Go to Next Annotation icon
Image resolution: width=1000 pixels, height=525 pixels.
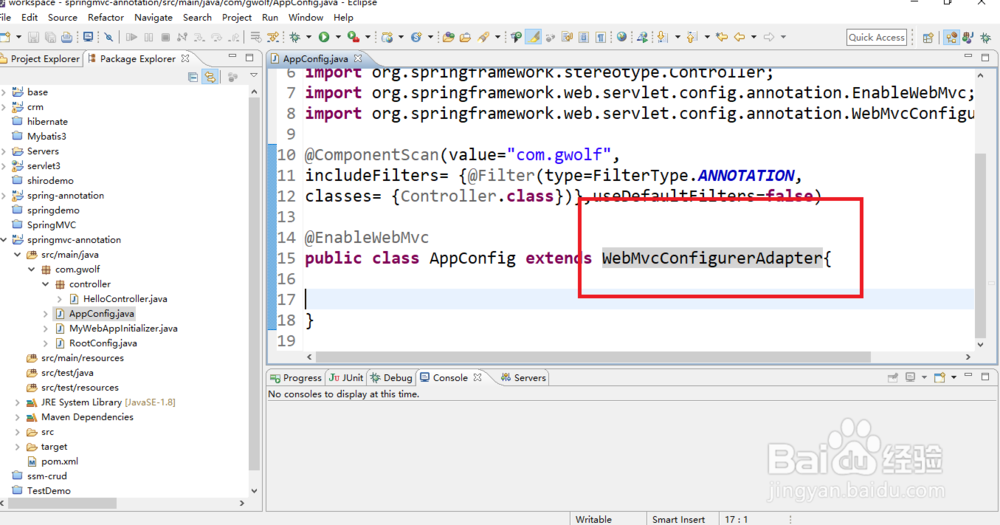[662, 37]
